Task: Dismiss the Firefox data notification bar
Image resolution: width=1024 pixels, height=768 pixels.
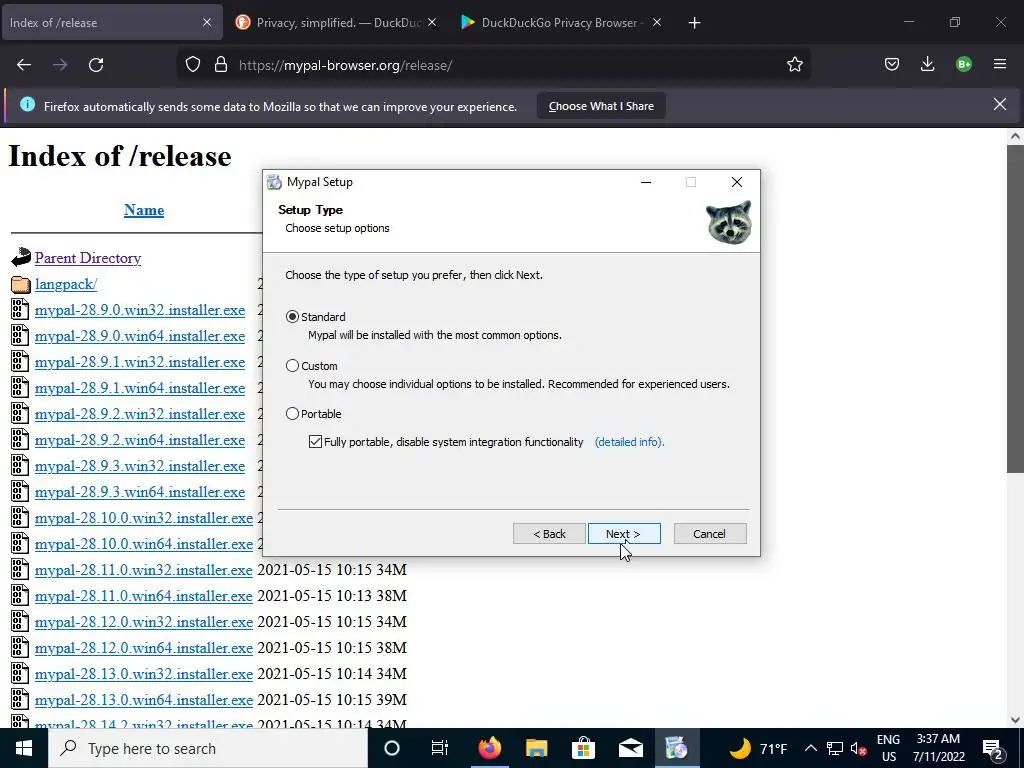Action: click(1000, 104)
